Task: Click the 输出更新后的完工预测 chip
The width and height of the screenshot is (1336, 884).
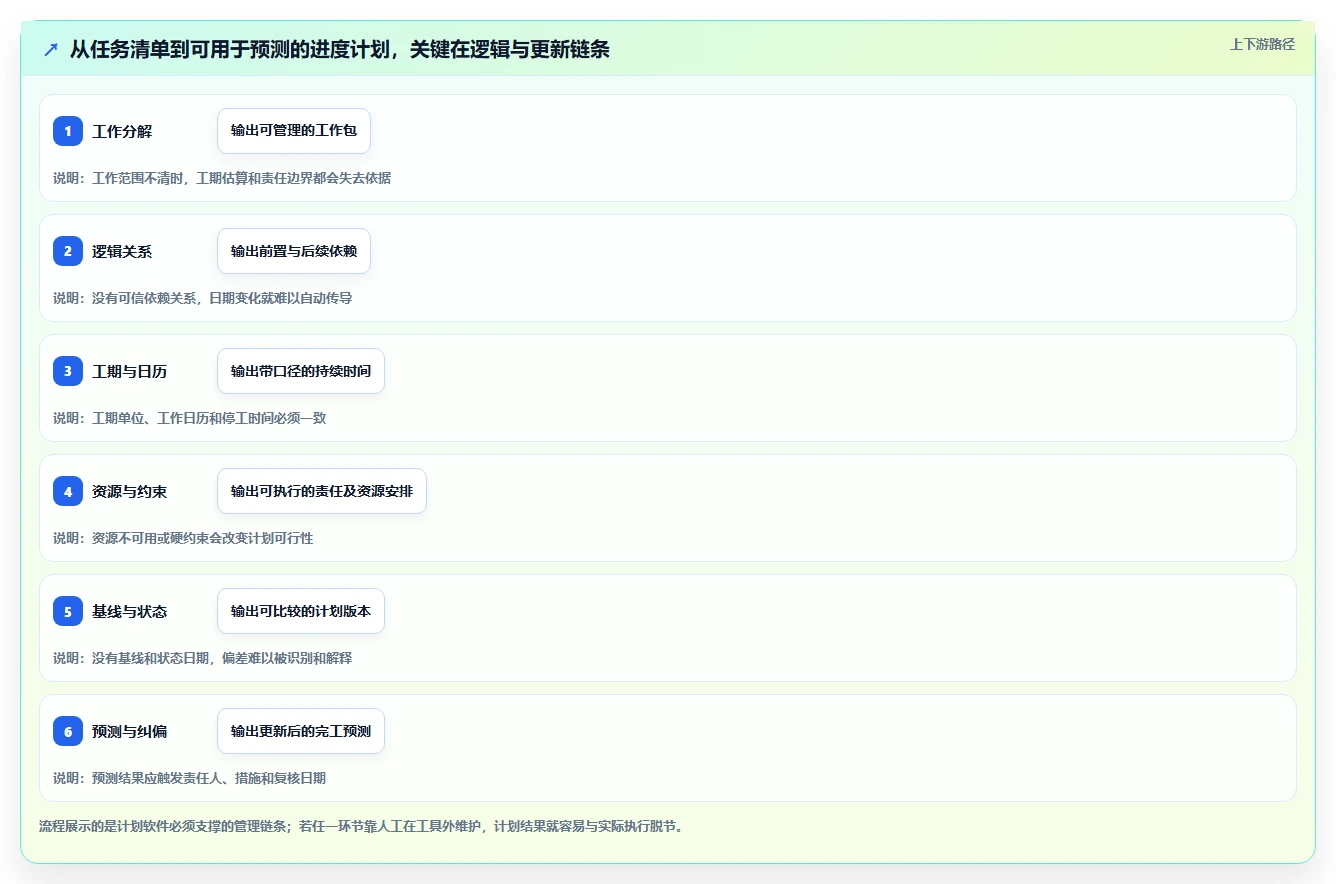Action: click(301, 731)
